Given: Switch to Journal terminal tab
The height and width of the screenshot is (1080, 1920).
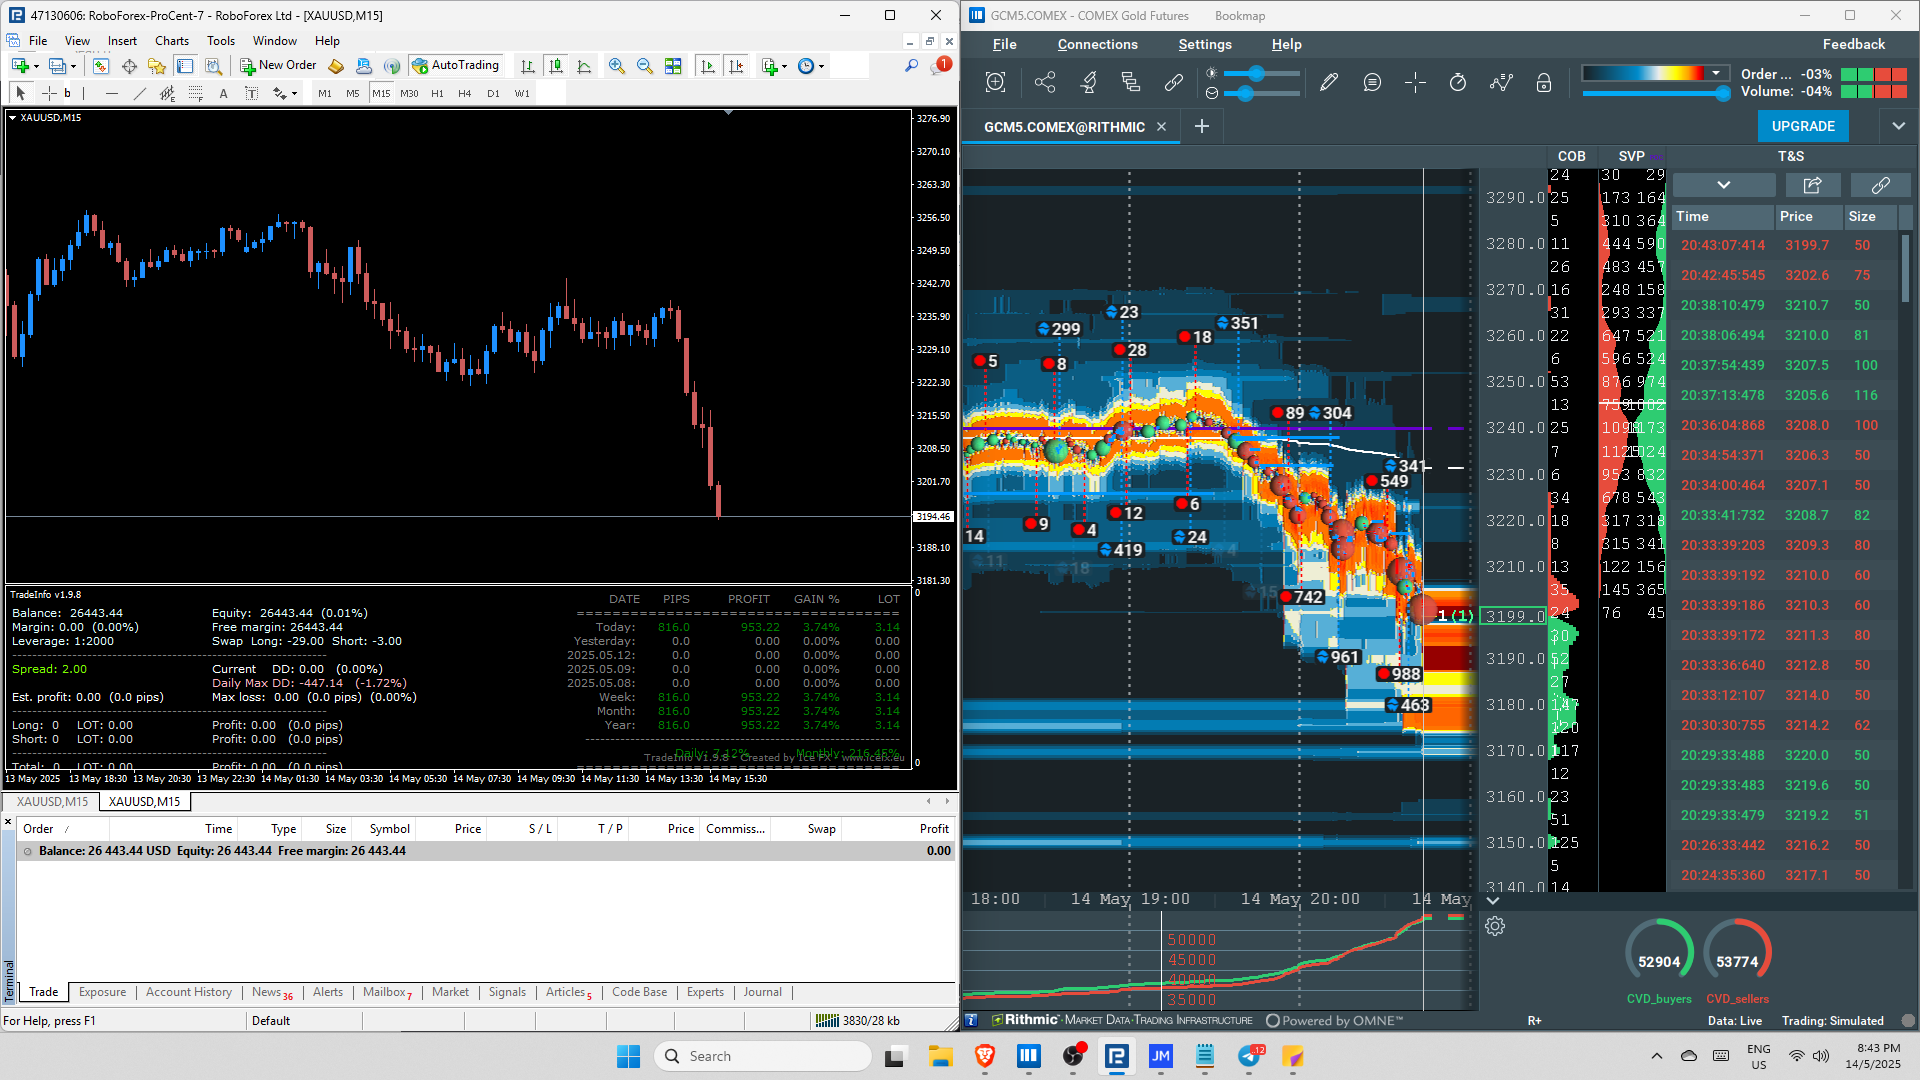Looking at the screenshot, I should click(762, 992).
